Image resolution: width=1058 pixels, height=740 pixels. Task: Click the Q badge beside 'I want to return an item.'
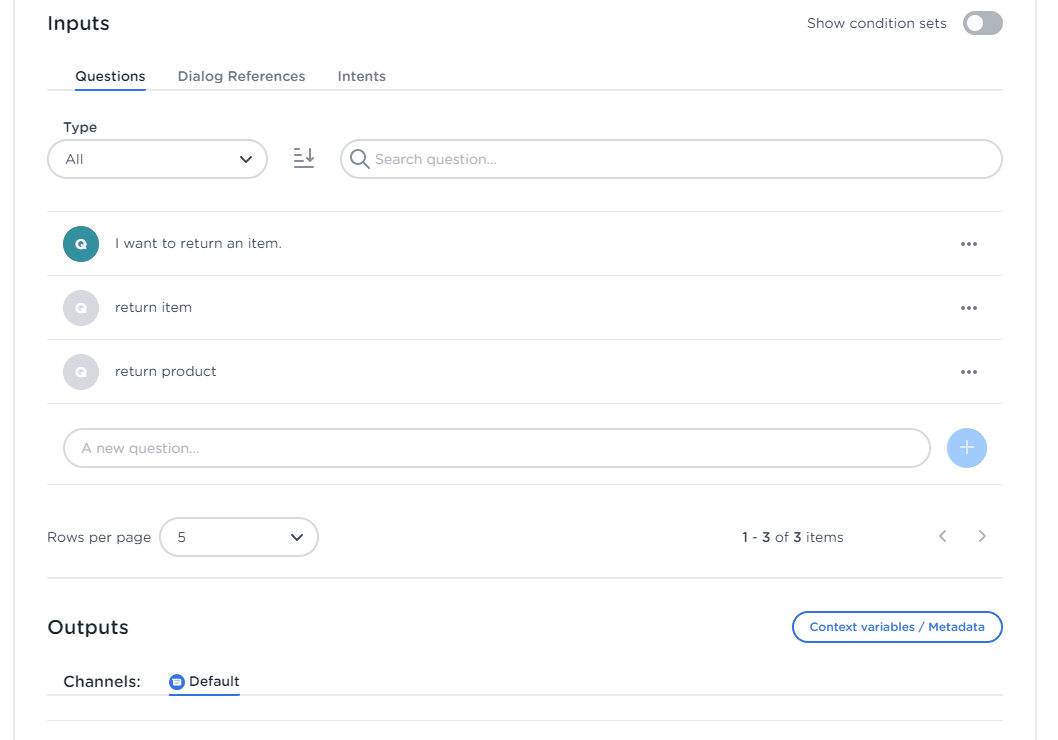click(81, 243)
